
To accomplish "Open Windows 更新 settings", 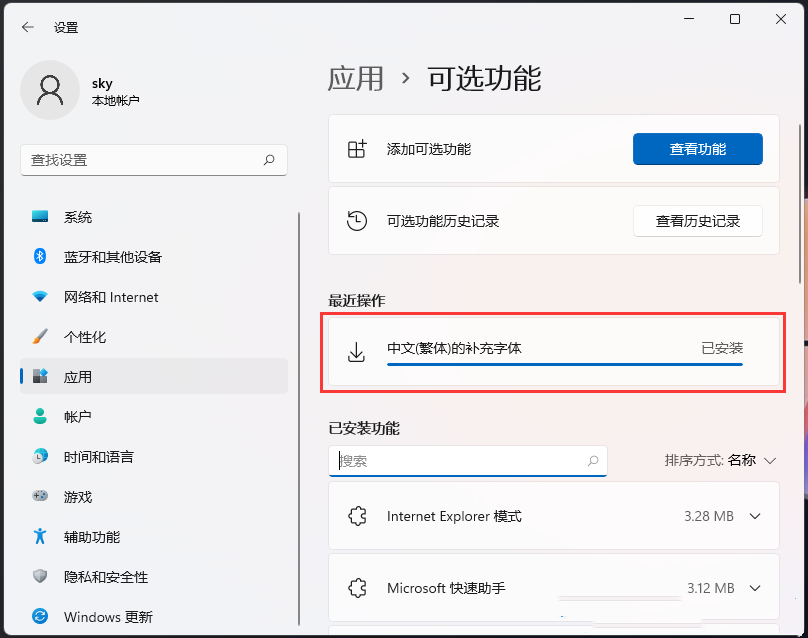I will 154,616.
